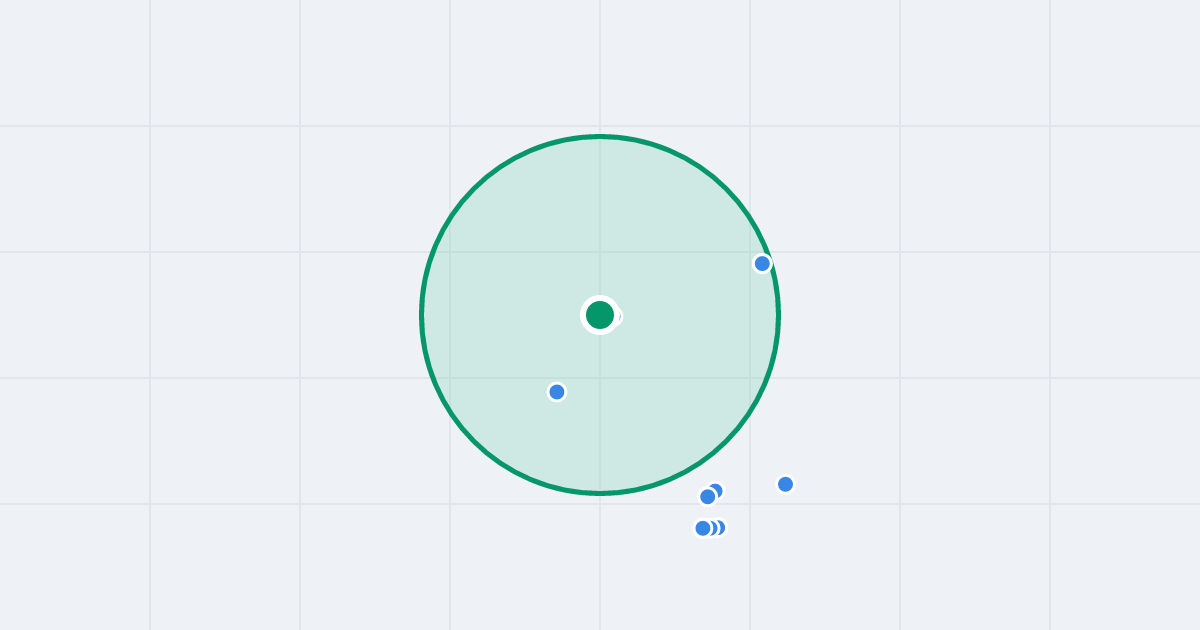
Task: Click the empty grid cell in the bottom-right corner
Action: [x=1125, y=567]
